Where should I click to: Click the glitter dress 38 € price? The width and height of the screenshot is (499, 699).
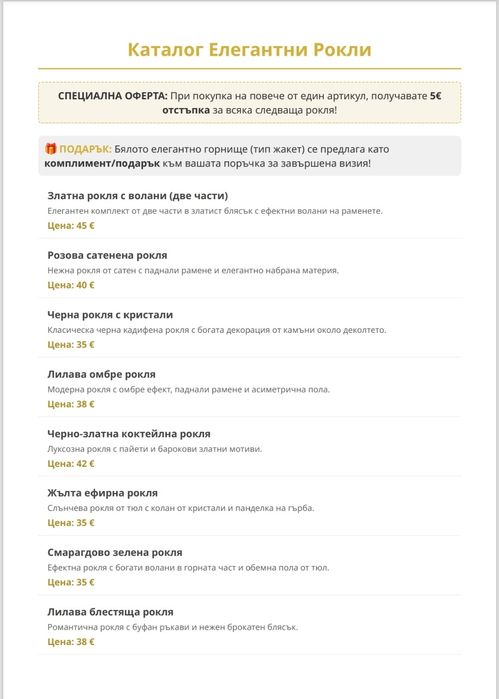71,642
